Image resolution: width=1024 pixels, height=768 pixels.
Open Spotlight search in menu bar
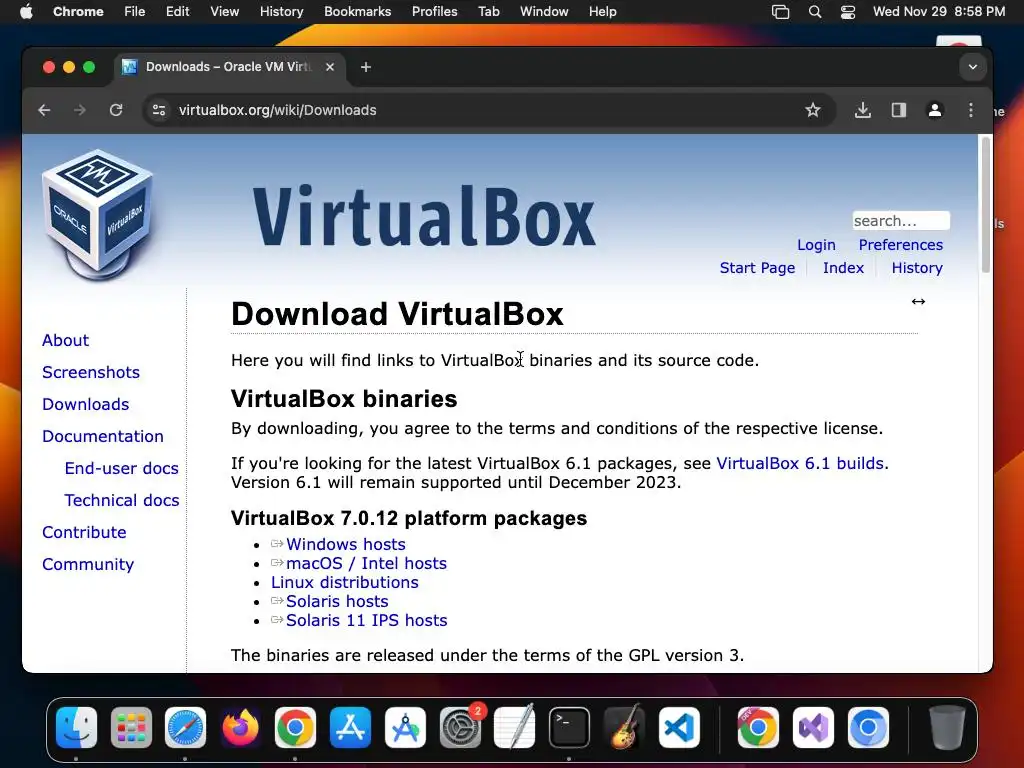click(815, 12)
